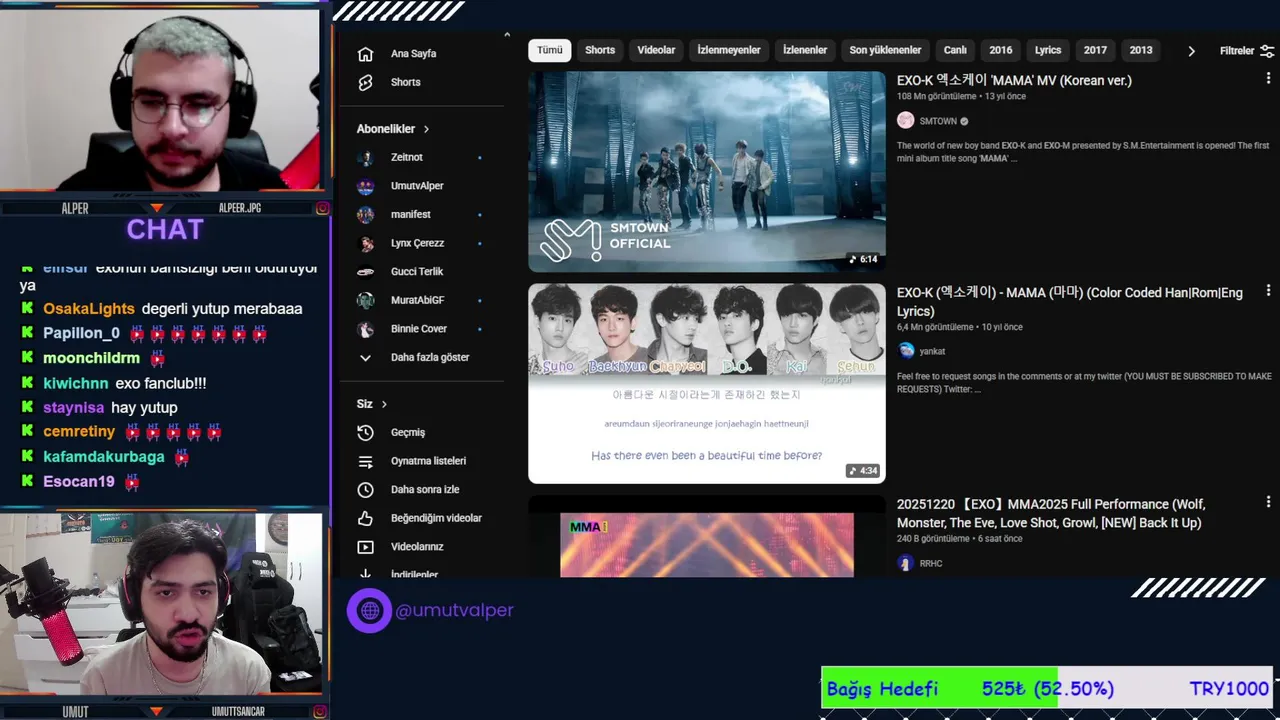Open Daha sonra izle clock icon

(365, 490)
